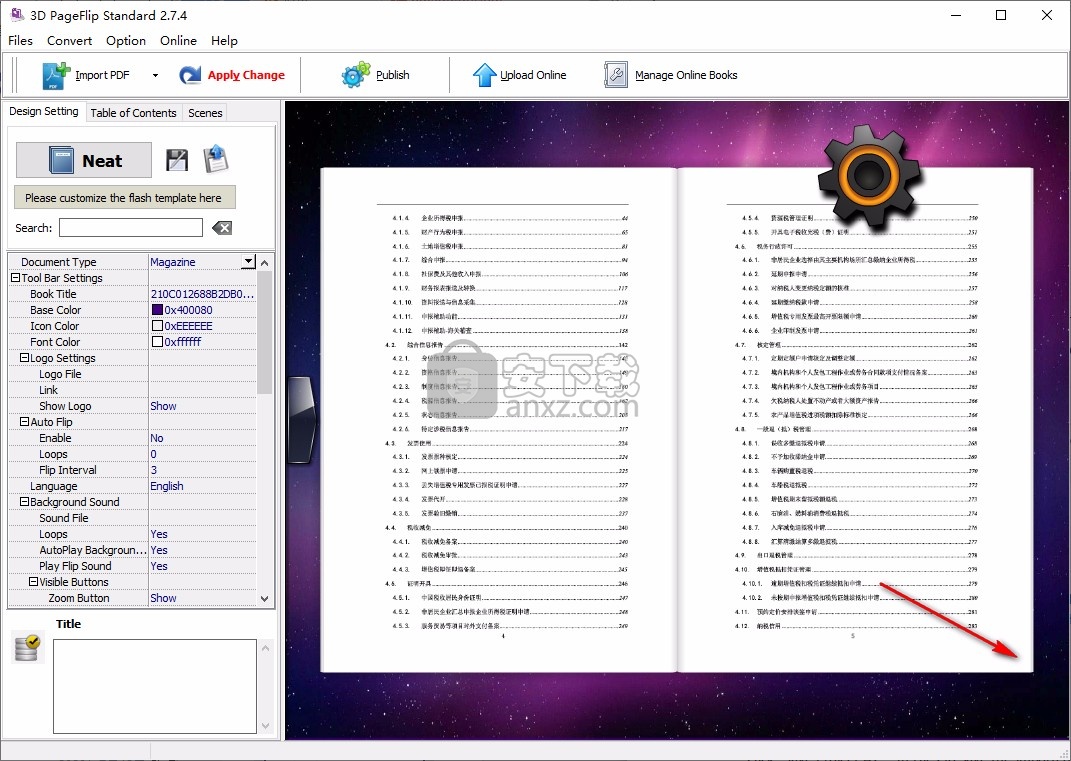This screenshot has height=761, width=1071.
Task: Switch to the Table of Contents tab
Action: tap(133, 113)
